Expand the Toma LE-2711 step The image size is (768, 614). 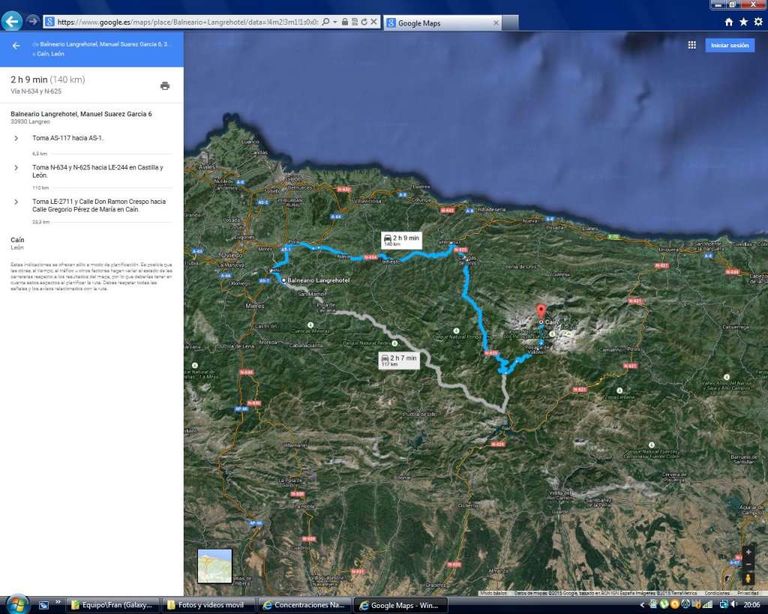coord(16,201)
